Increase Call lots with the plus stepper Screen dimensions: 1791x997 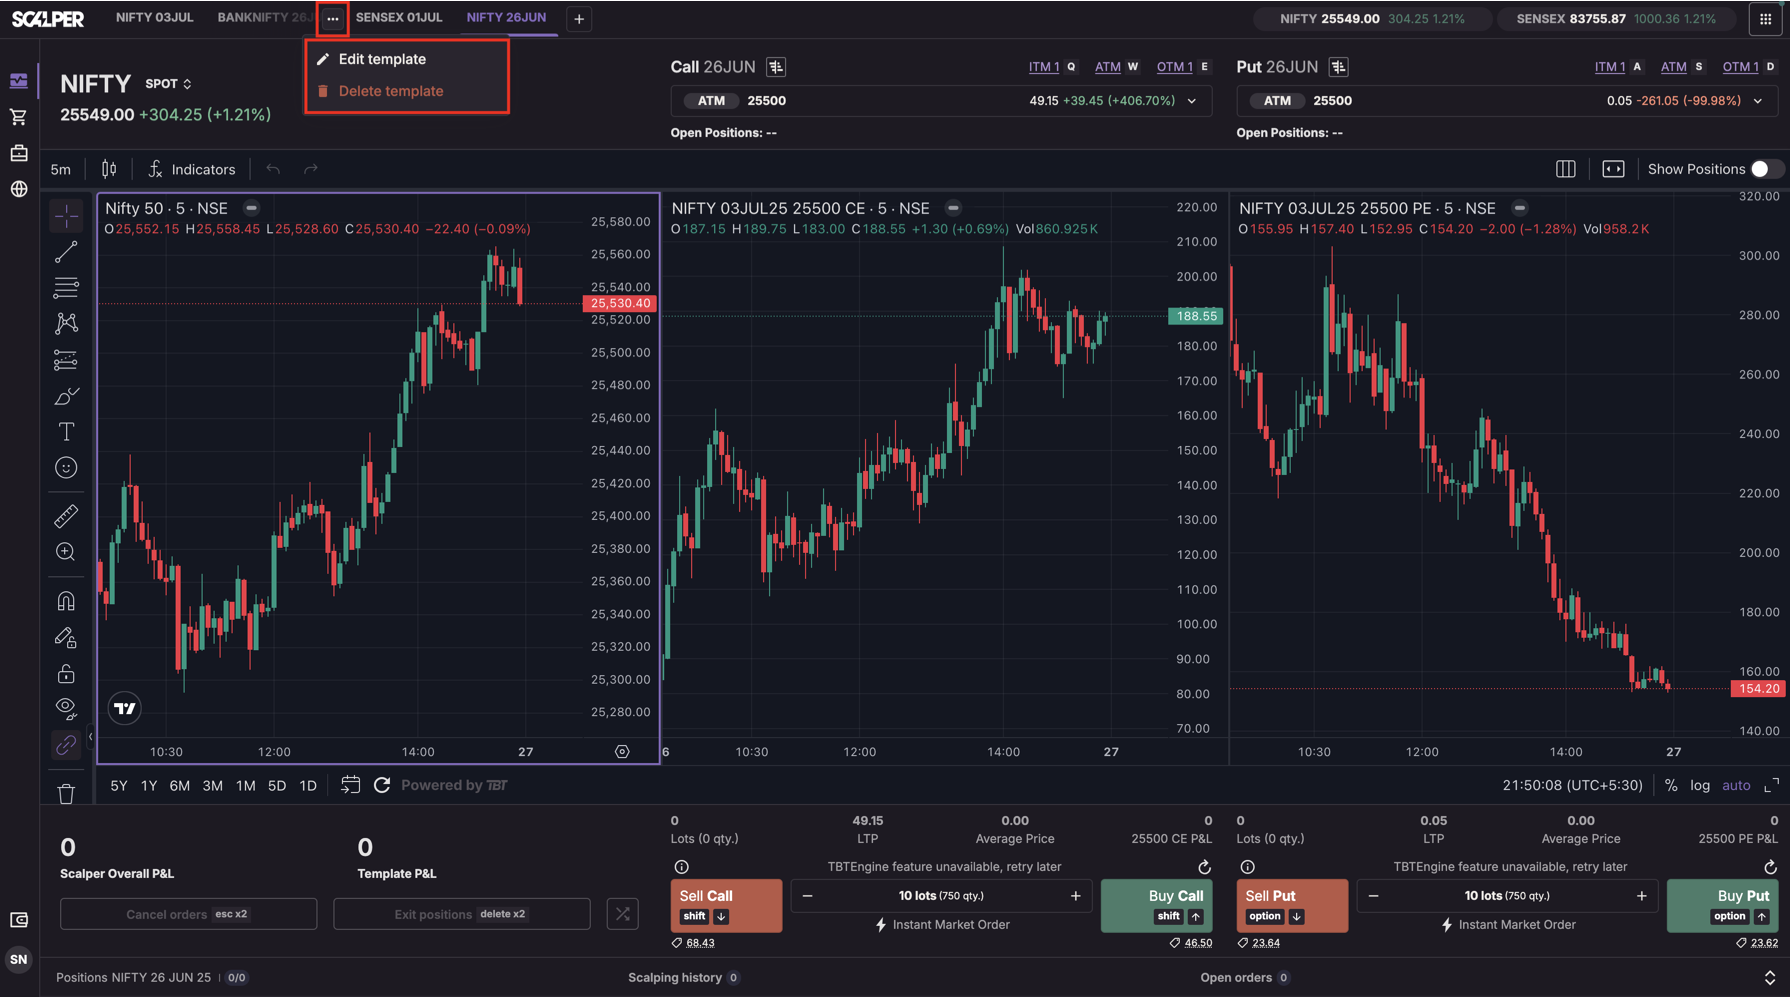point(1076,896)
